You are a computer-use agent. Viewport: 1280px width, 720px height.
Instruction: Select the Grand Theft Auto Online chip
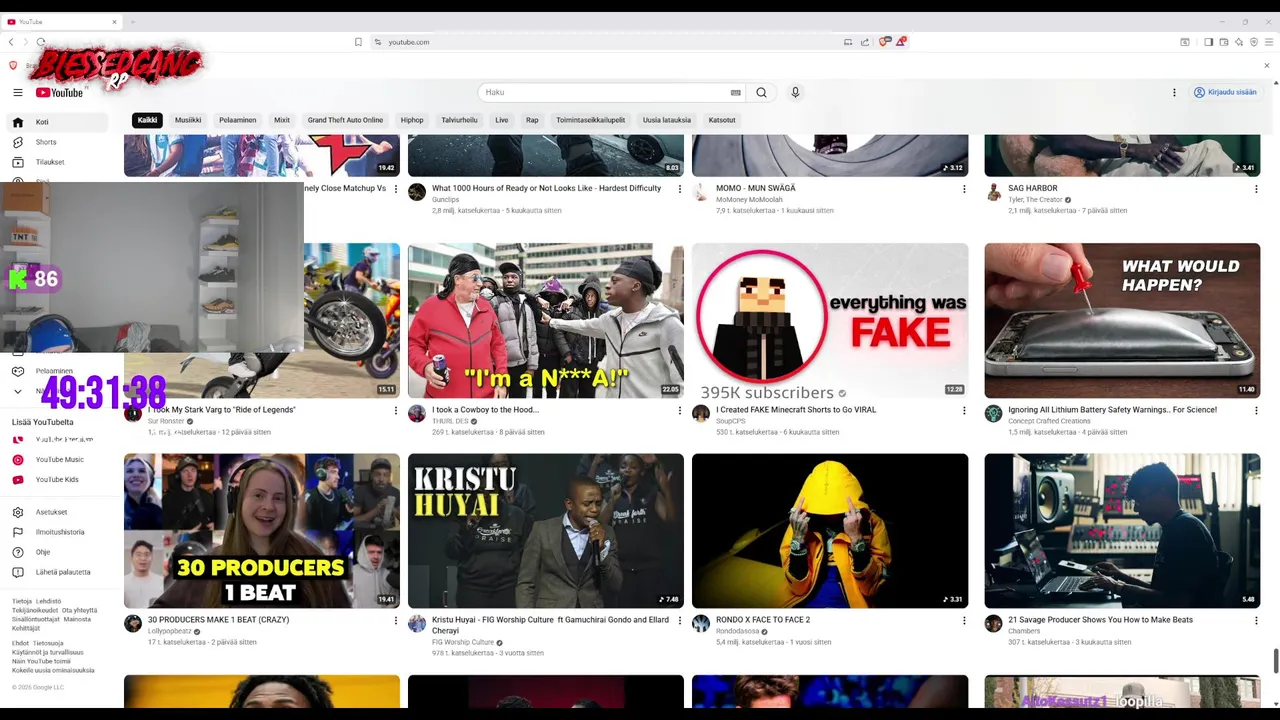point(345,120)
